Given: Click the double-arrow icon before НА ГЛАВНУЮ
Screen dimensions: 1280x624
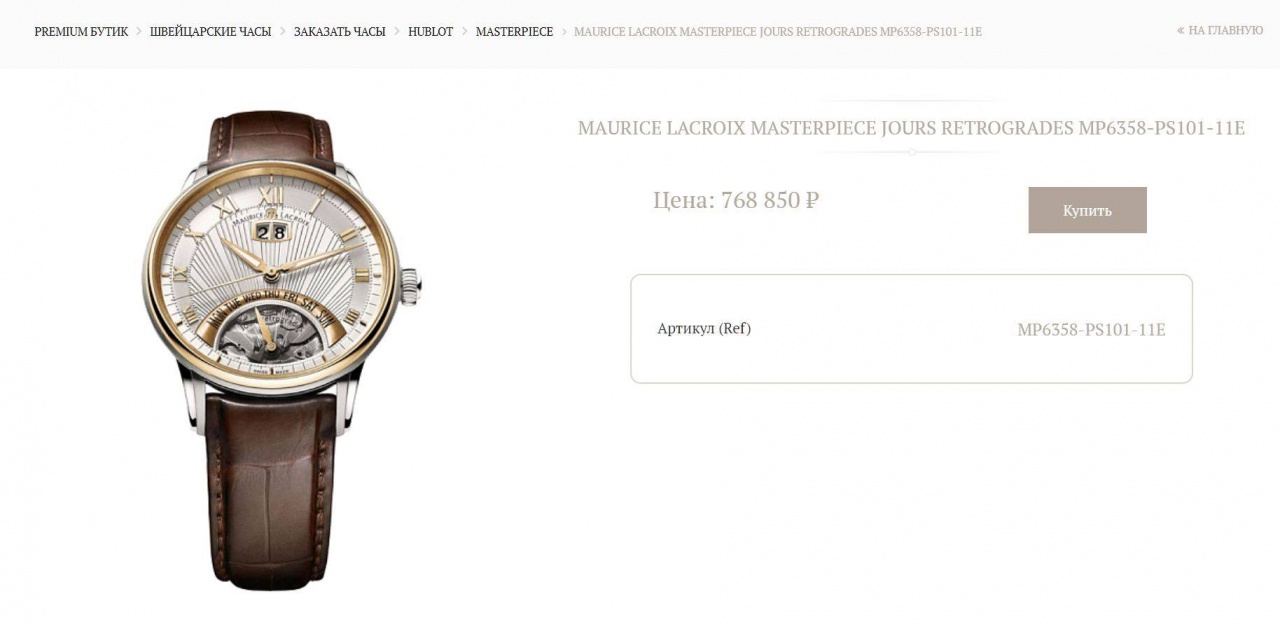Looking at the screenshot, I should (x=1181, y=31).
